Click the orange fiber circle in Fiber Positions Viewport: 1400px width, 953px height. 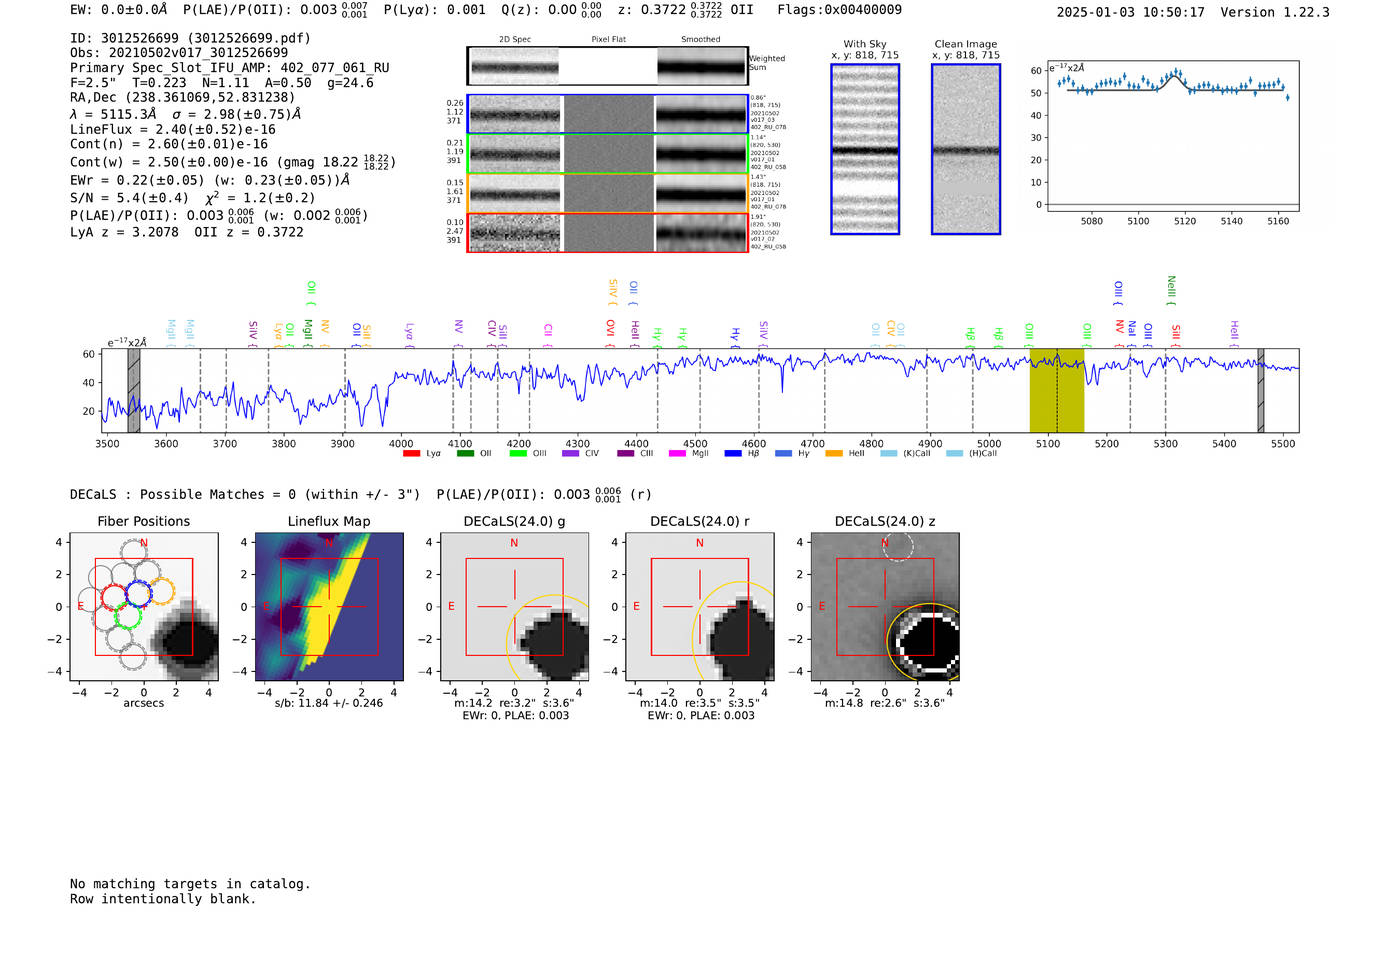pos(162,591)
